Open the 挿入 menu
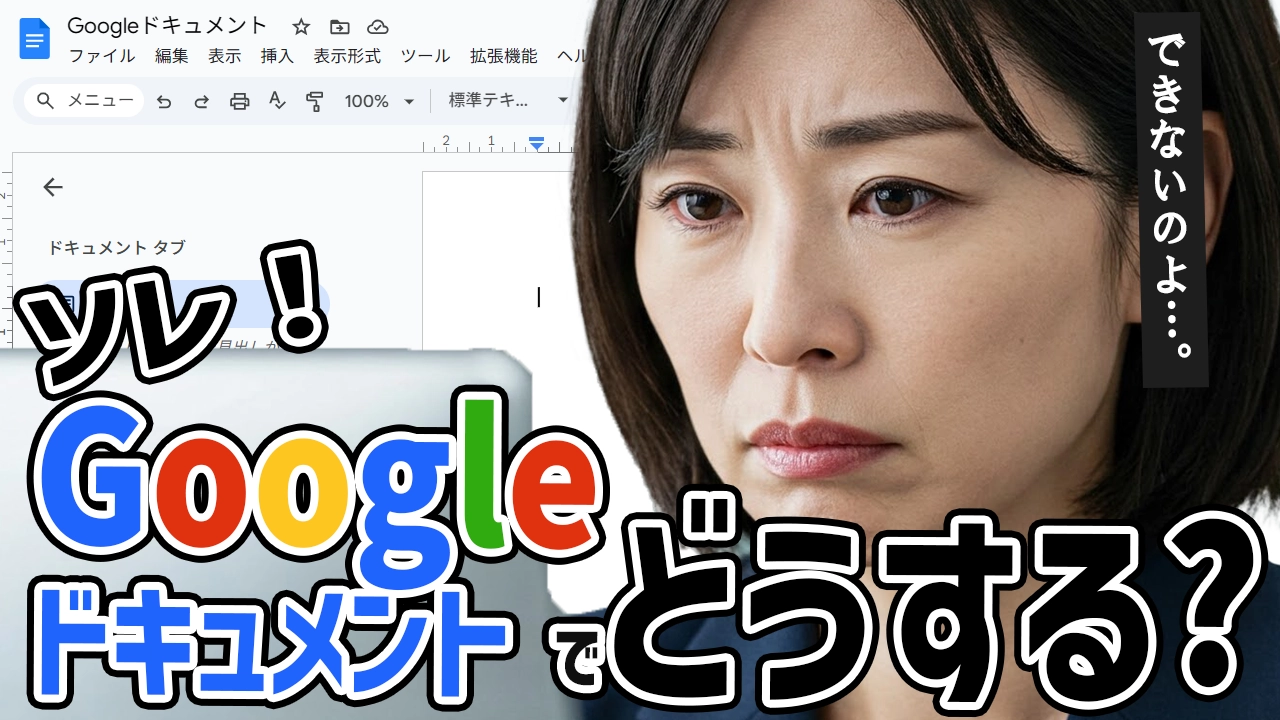The width and height of the screenshot is (1280, 720). coord(277,56)
